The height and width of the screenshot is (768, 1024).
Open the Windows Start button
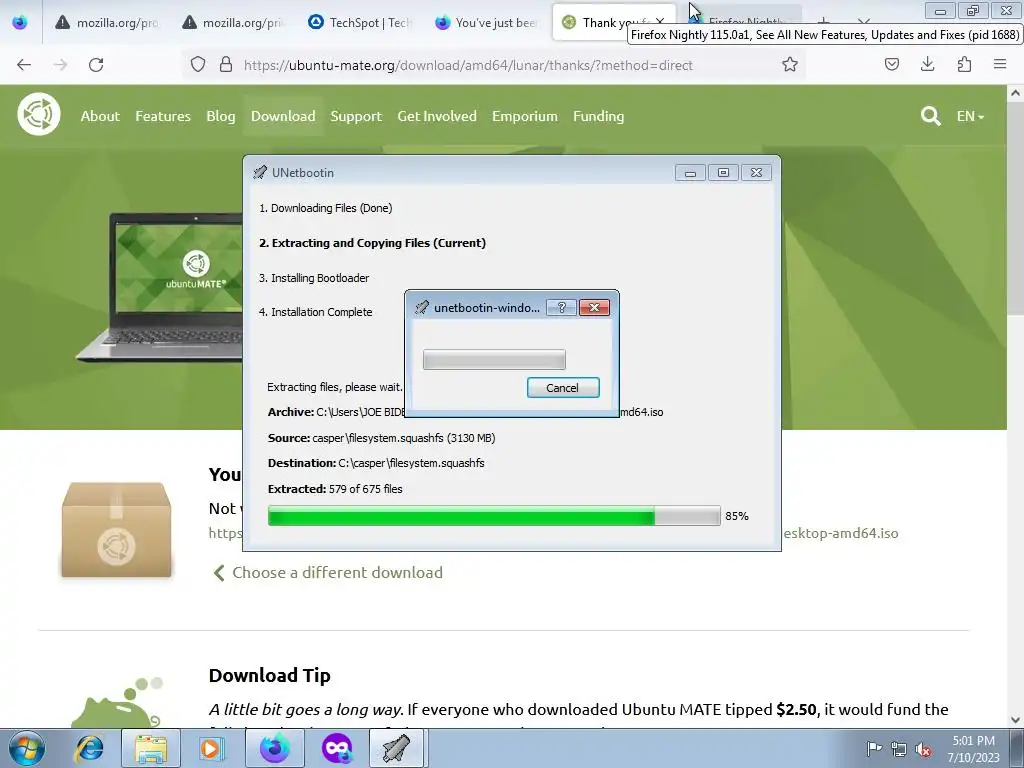pyautogui.click(x=27, y=748)
